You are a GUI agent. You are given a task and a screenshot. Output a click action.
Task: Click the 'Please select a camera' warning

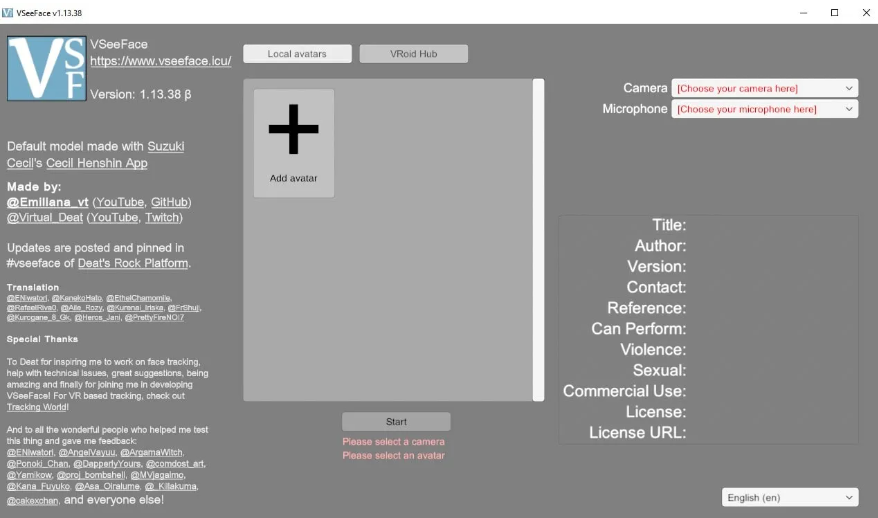click(x=393, y=442)
